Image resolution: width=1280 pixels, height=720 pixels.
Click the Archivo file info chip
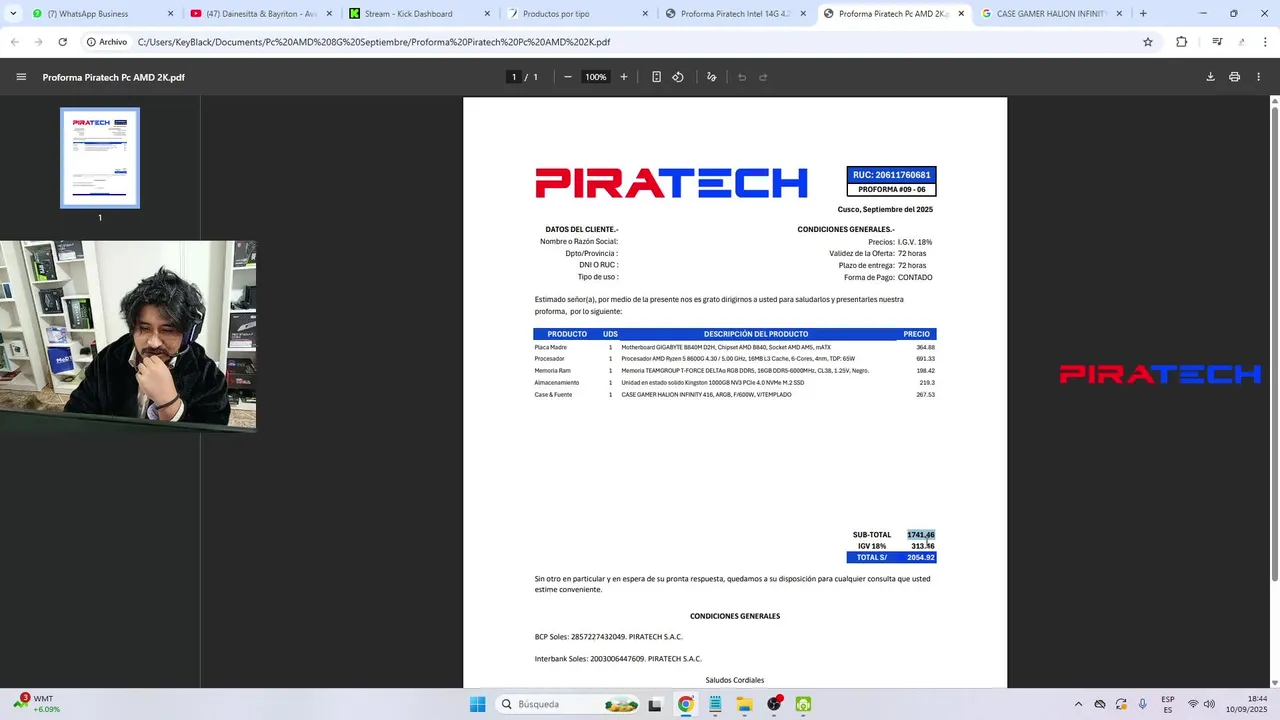tap(106, 42)
